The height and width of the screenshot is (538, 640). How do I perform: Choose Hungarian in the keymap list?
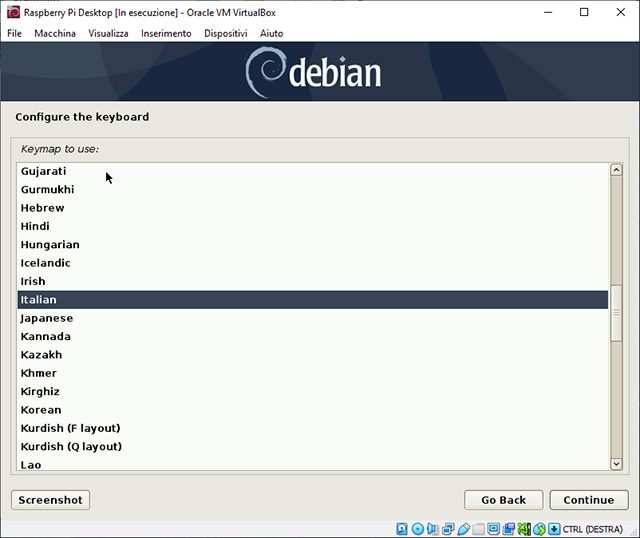pyautogui.click(x=50, y=244)
